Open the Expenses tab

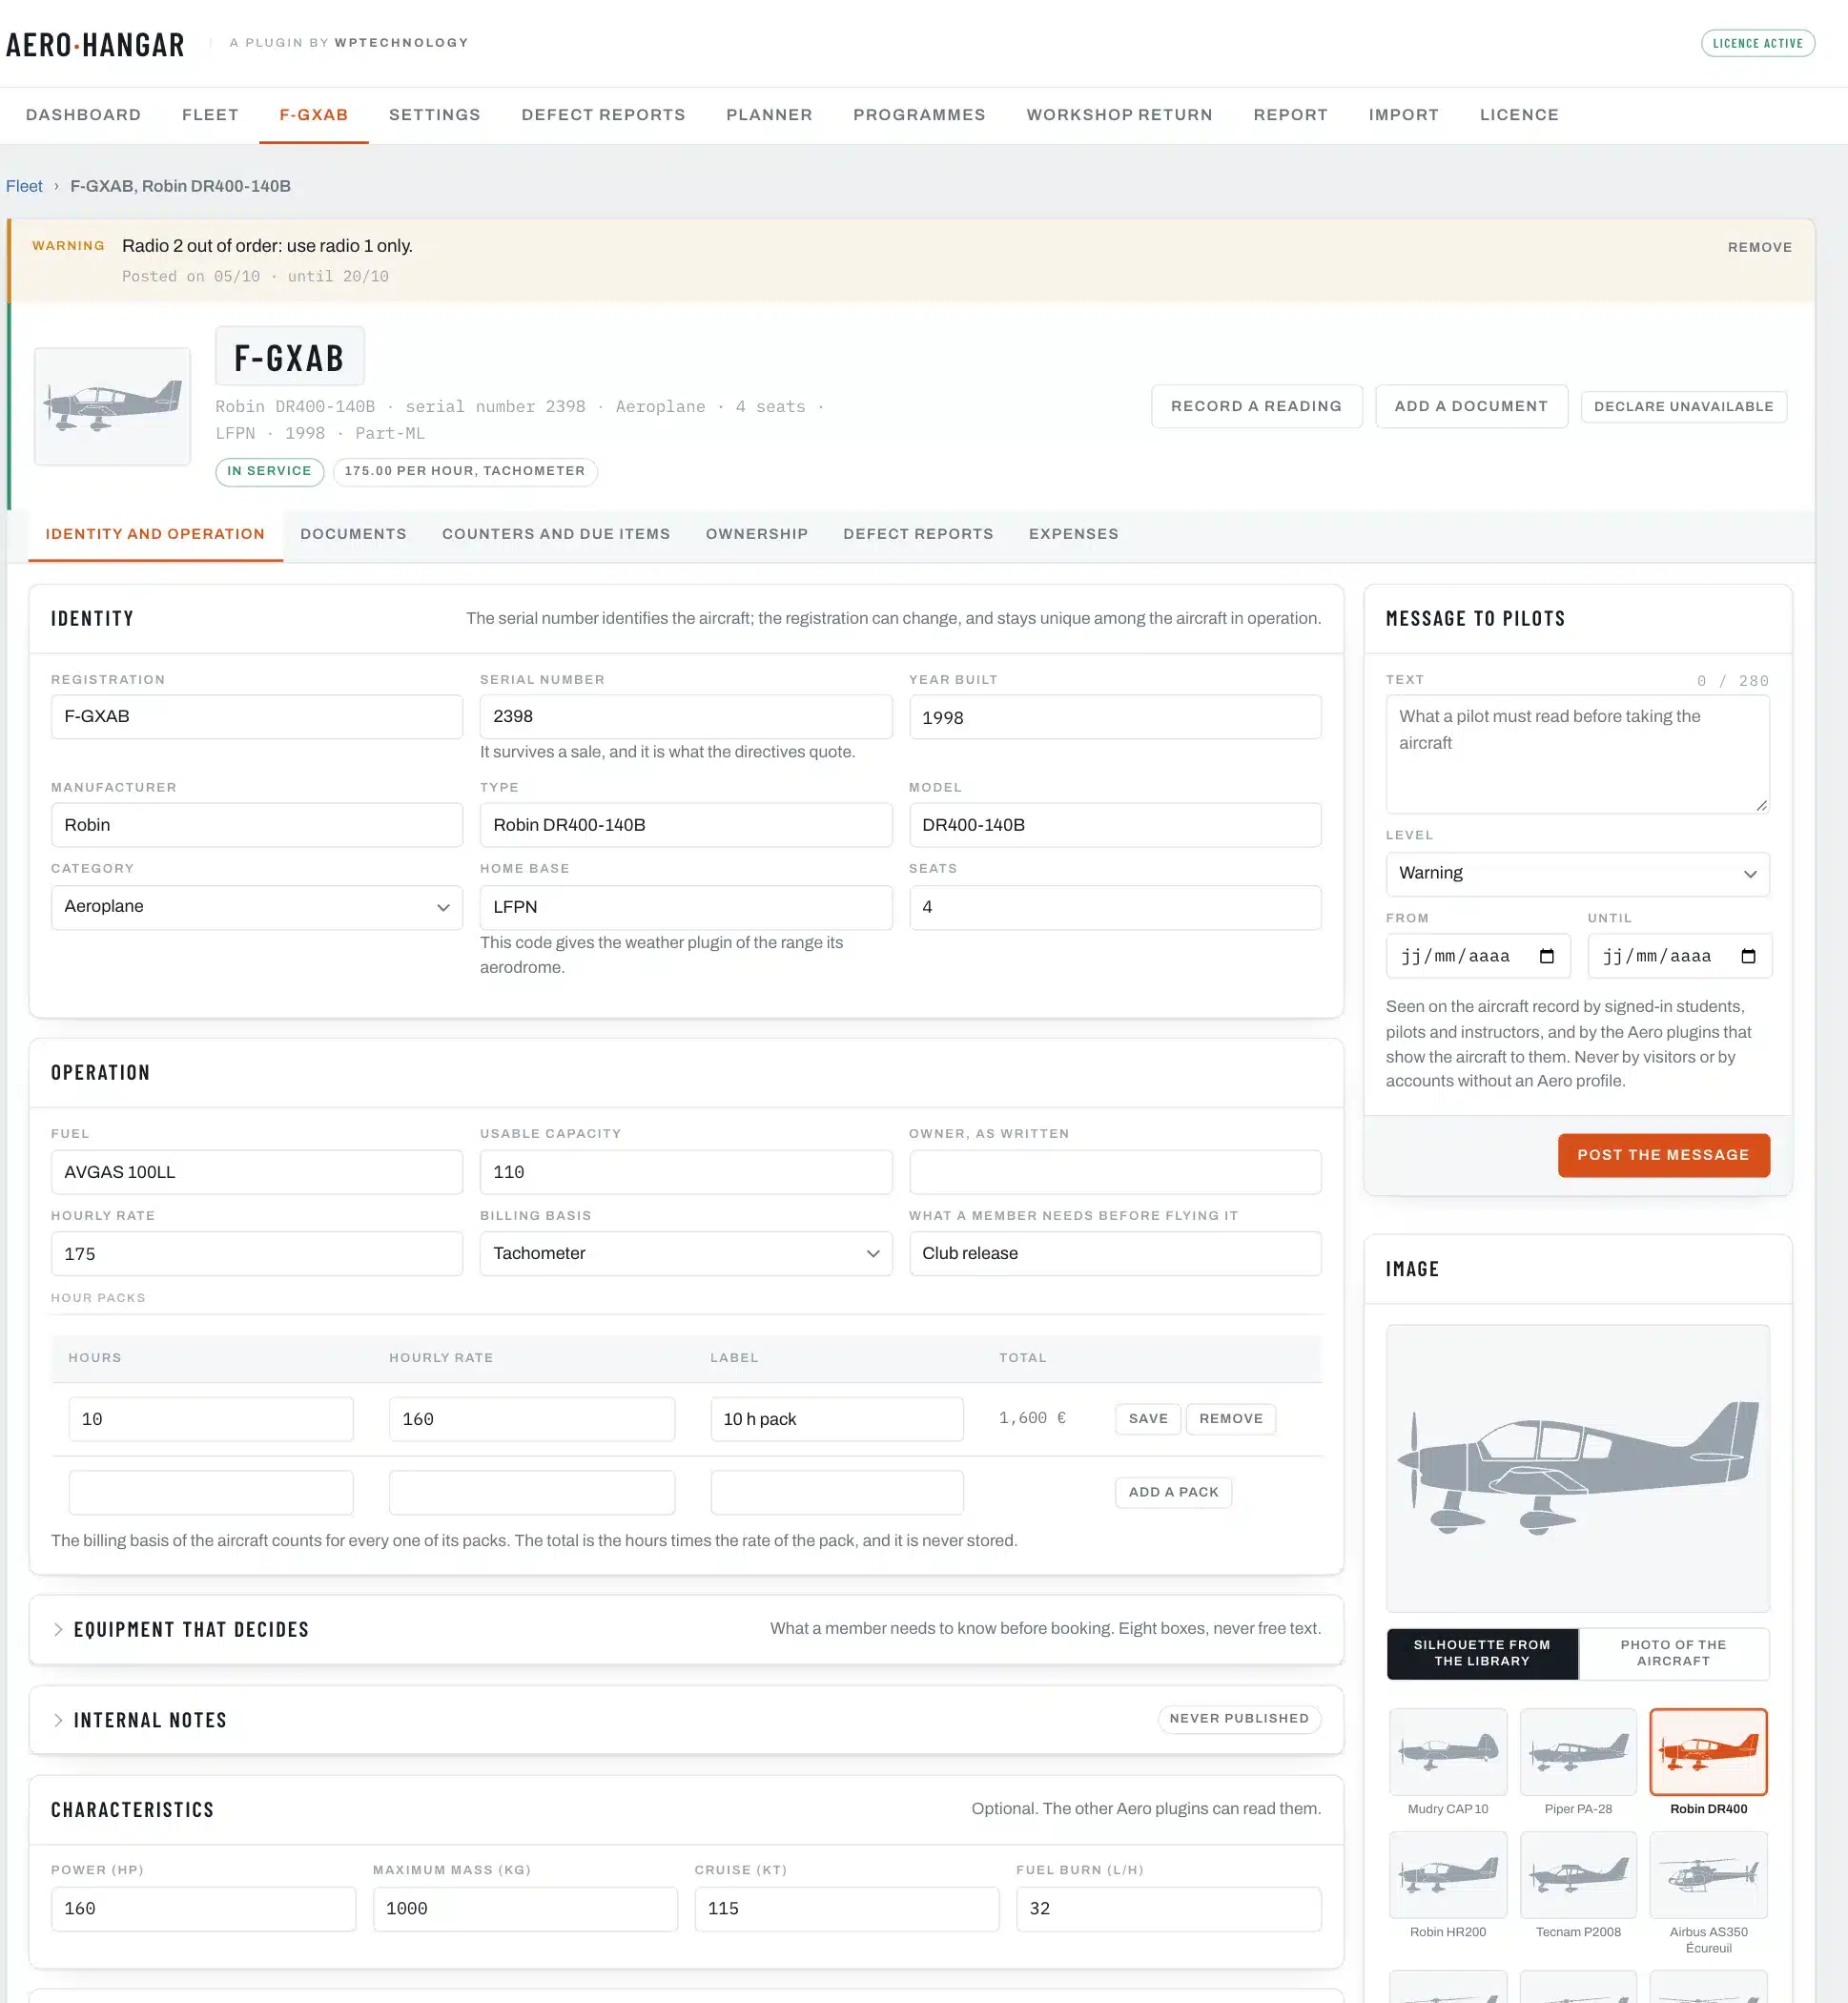coord(1073,534)
